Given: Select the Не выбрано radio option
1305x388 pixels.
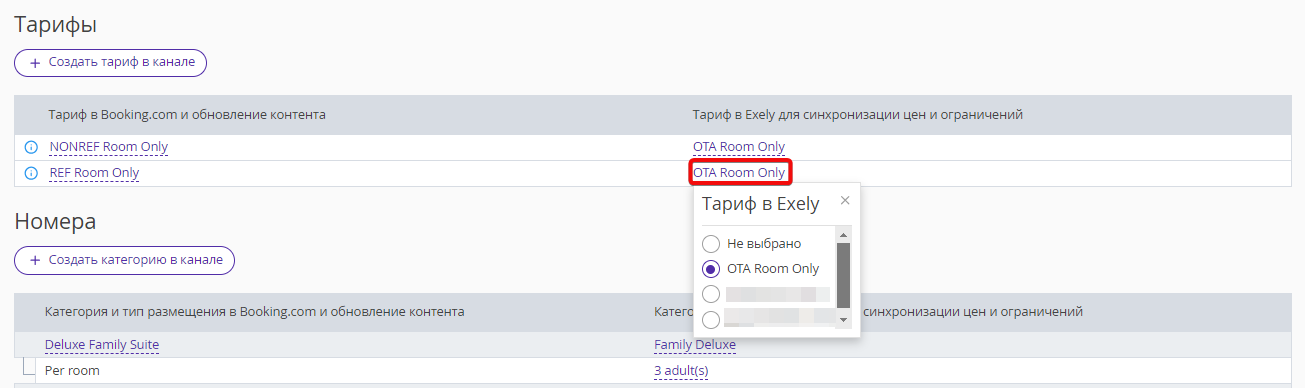Looking at the screenshot, I should click(710, 243).
